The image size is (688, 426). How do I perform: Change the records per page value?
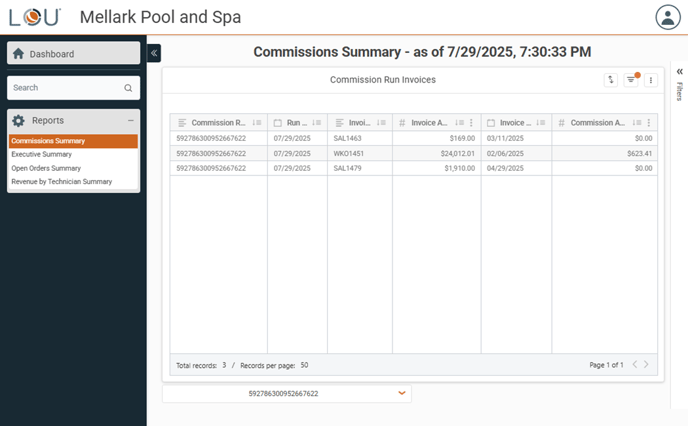[304, 365]
